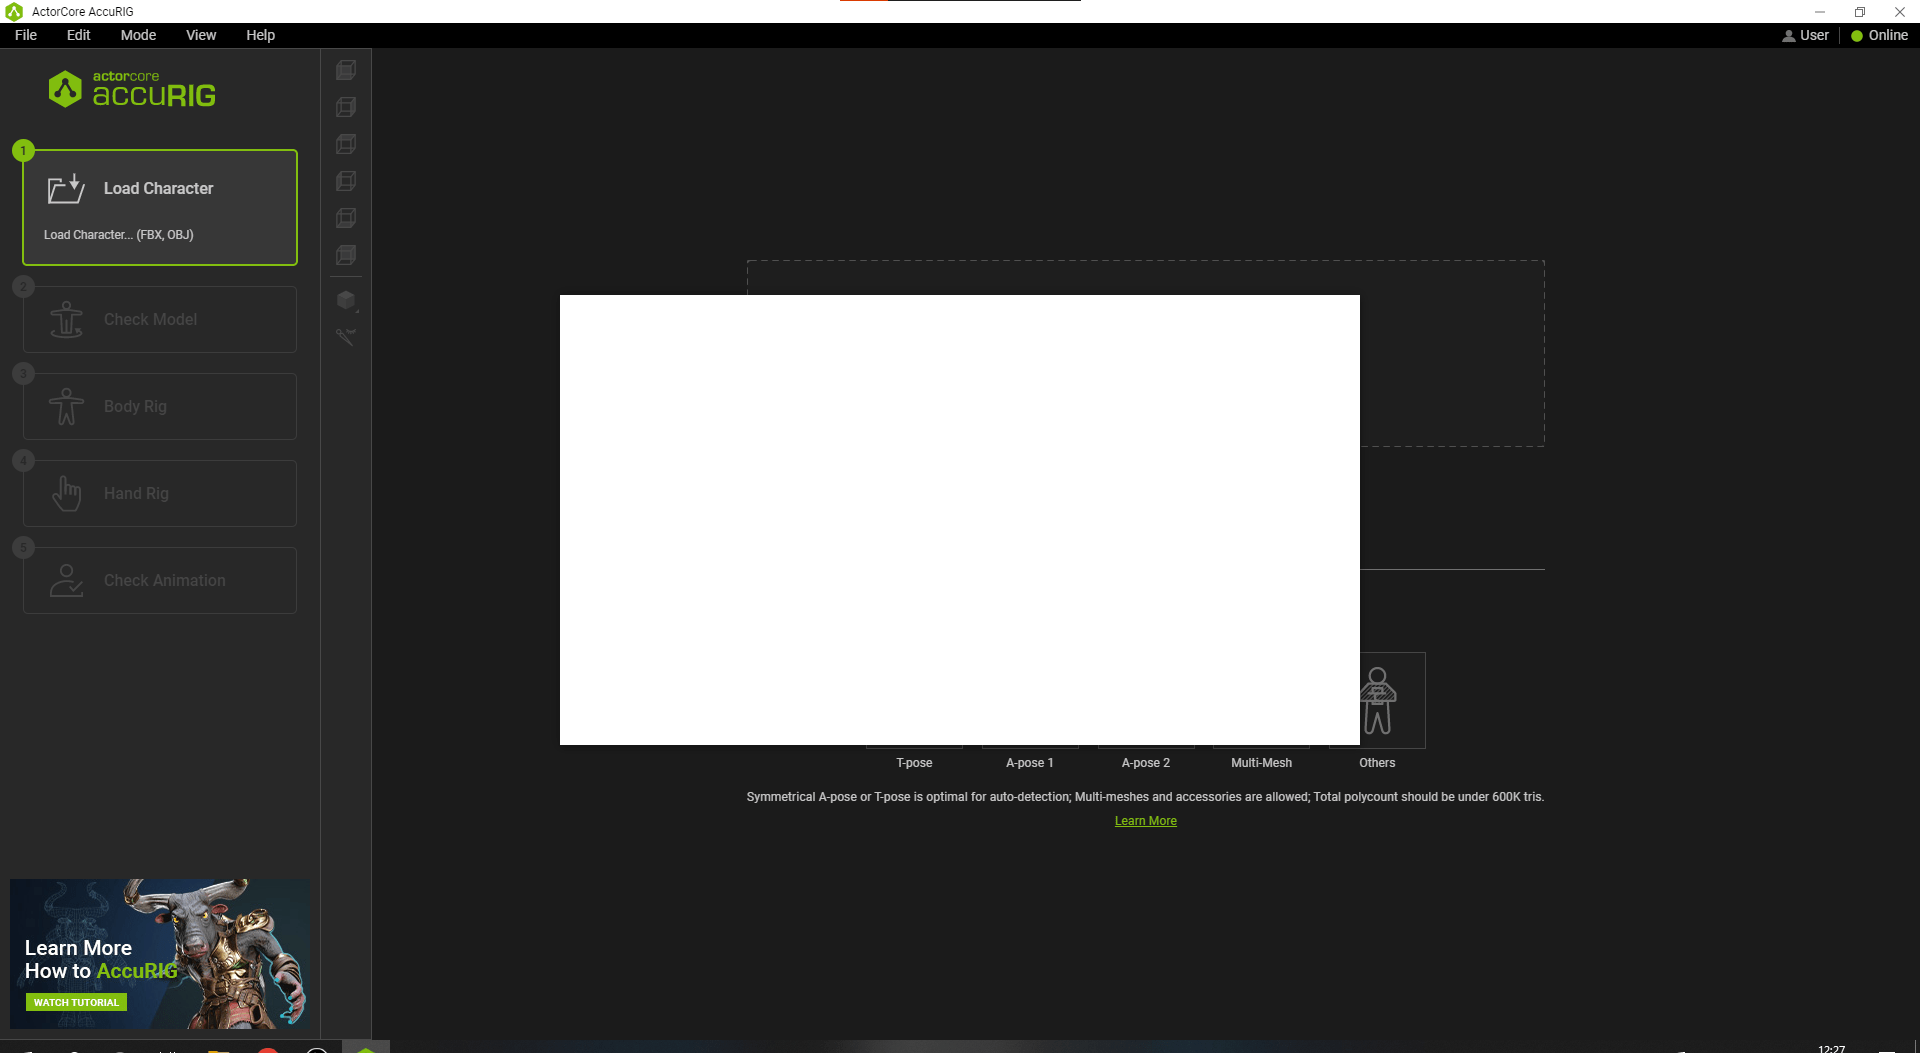Expand display mode options via the corner arrow

coord(357,311)
